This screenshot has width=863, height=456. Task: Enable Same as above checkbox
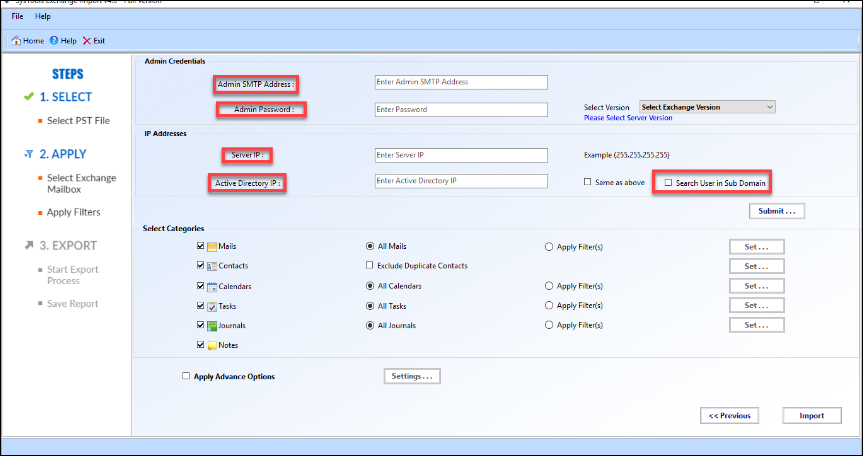point(587,182)
